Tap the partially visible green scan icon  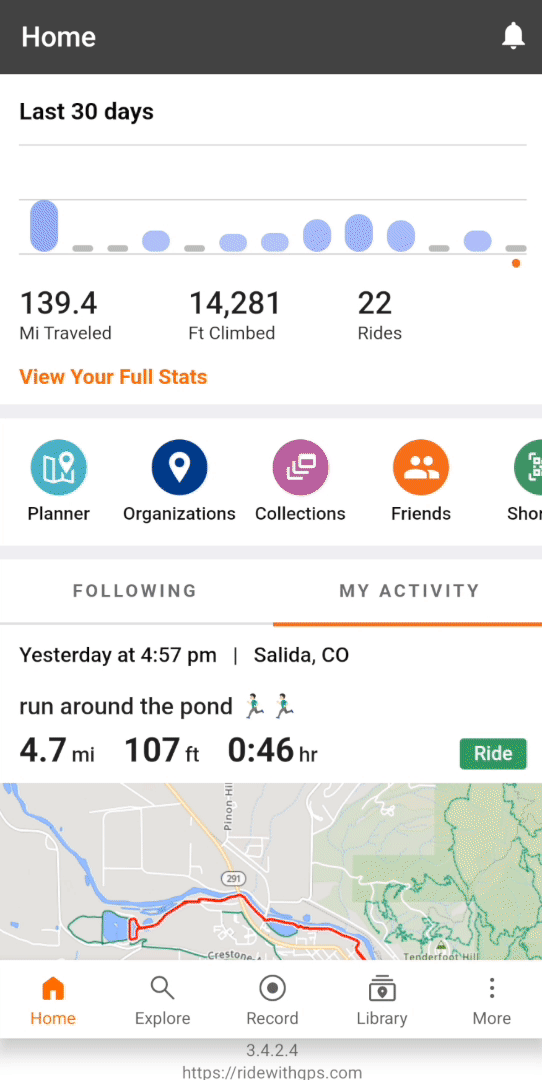(529, 468)
